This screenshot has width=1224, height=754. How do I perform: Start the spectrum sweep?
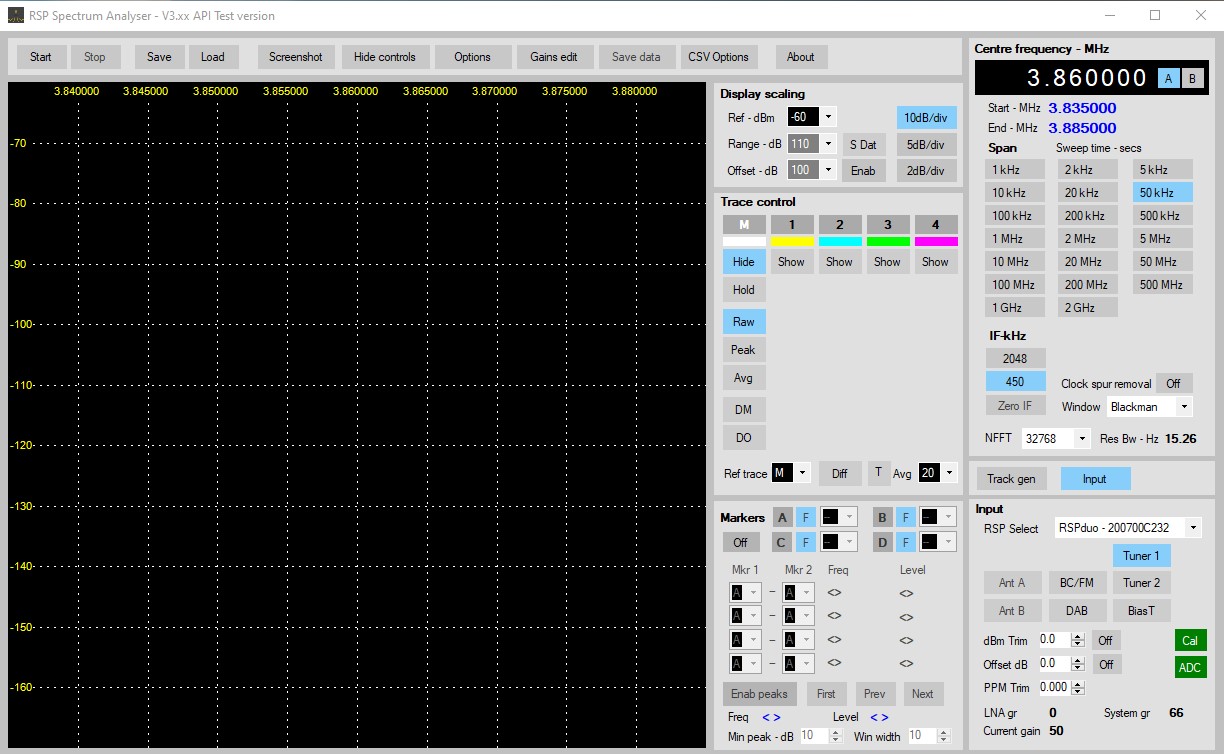pos(40,57)
